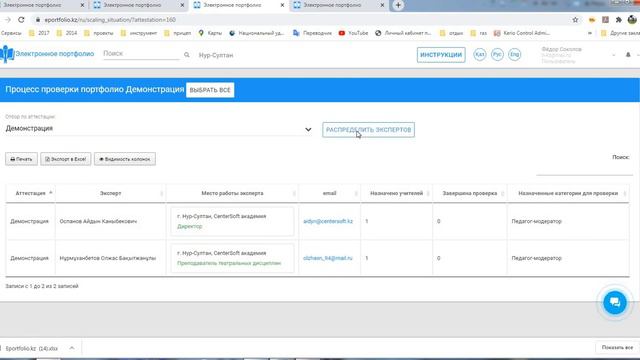This screenshot has width=640, height=360.
Task: Open downloaded Eportfolio.kz (14).xlsx file
Action: point(32,348)
